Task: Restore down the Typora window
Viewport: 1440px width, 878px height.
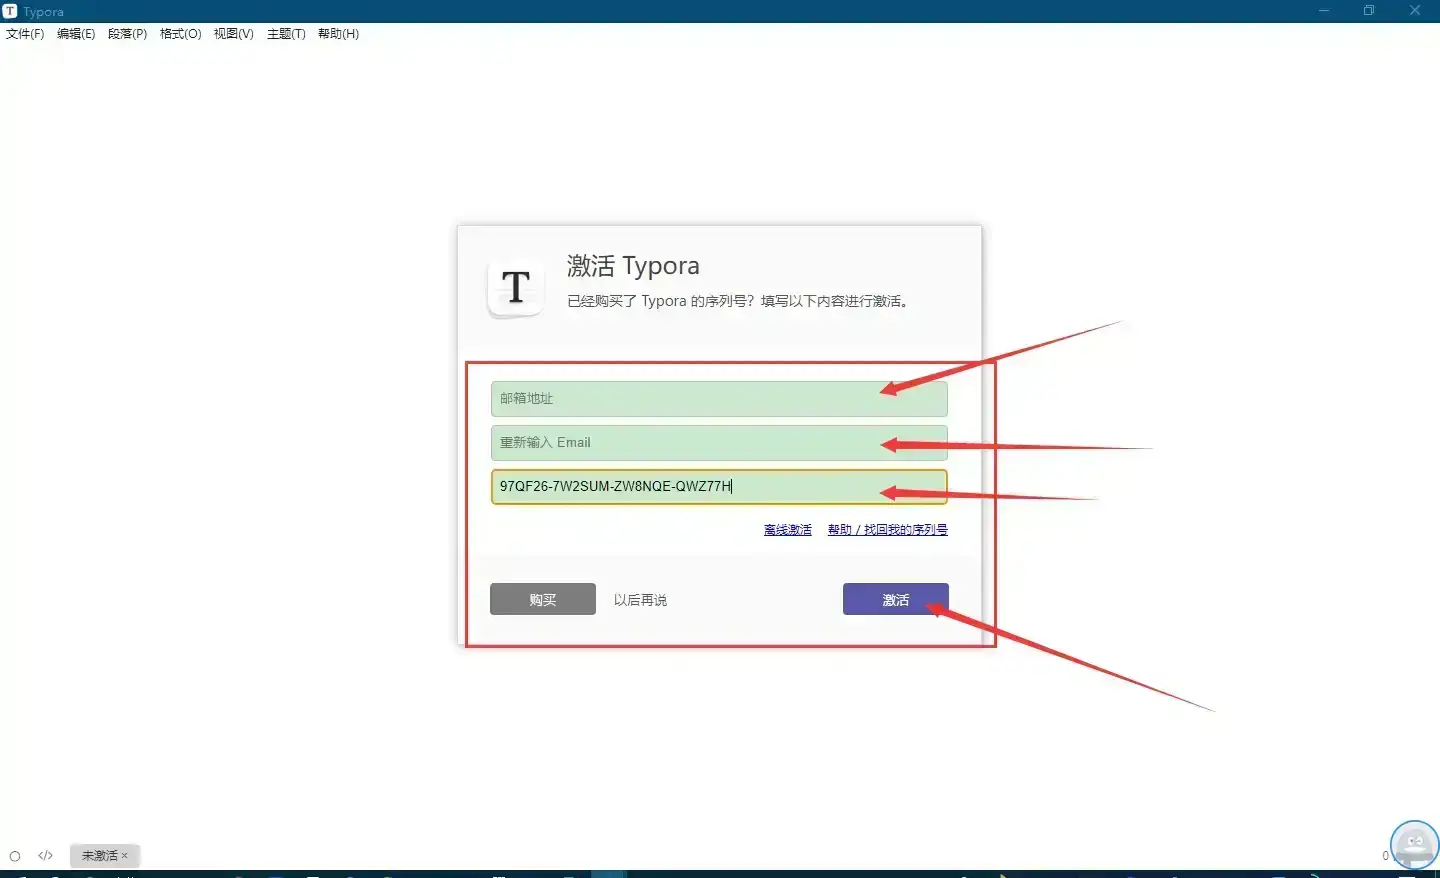Action: 1369,11
